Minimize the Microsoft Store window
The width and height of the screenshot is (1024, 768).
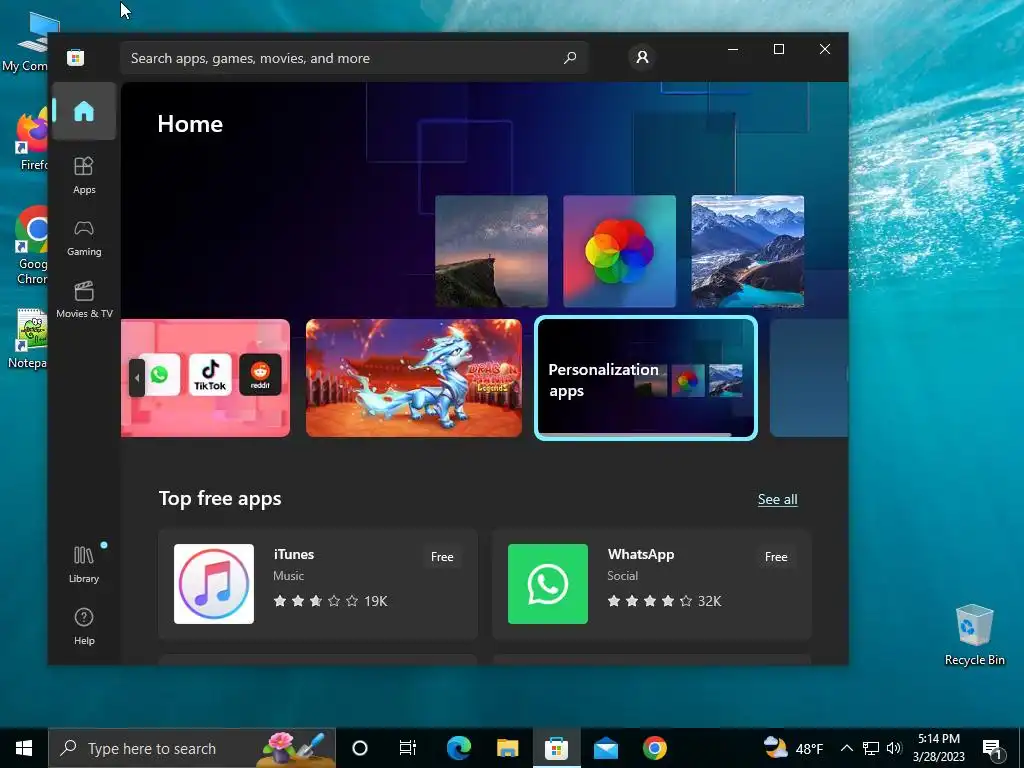[x=733, y=50]
